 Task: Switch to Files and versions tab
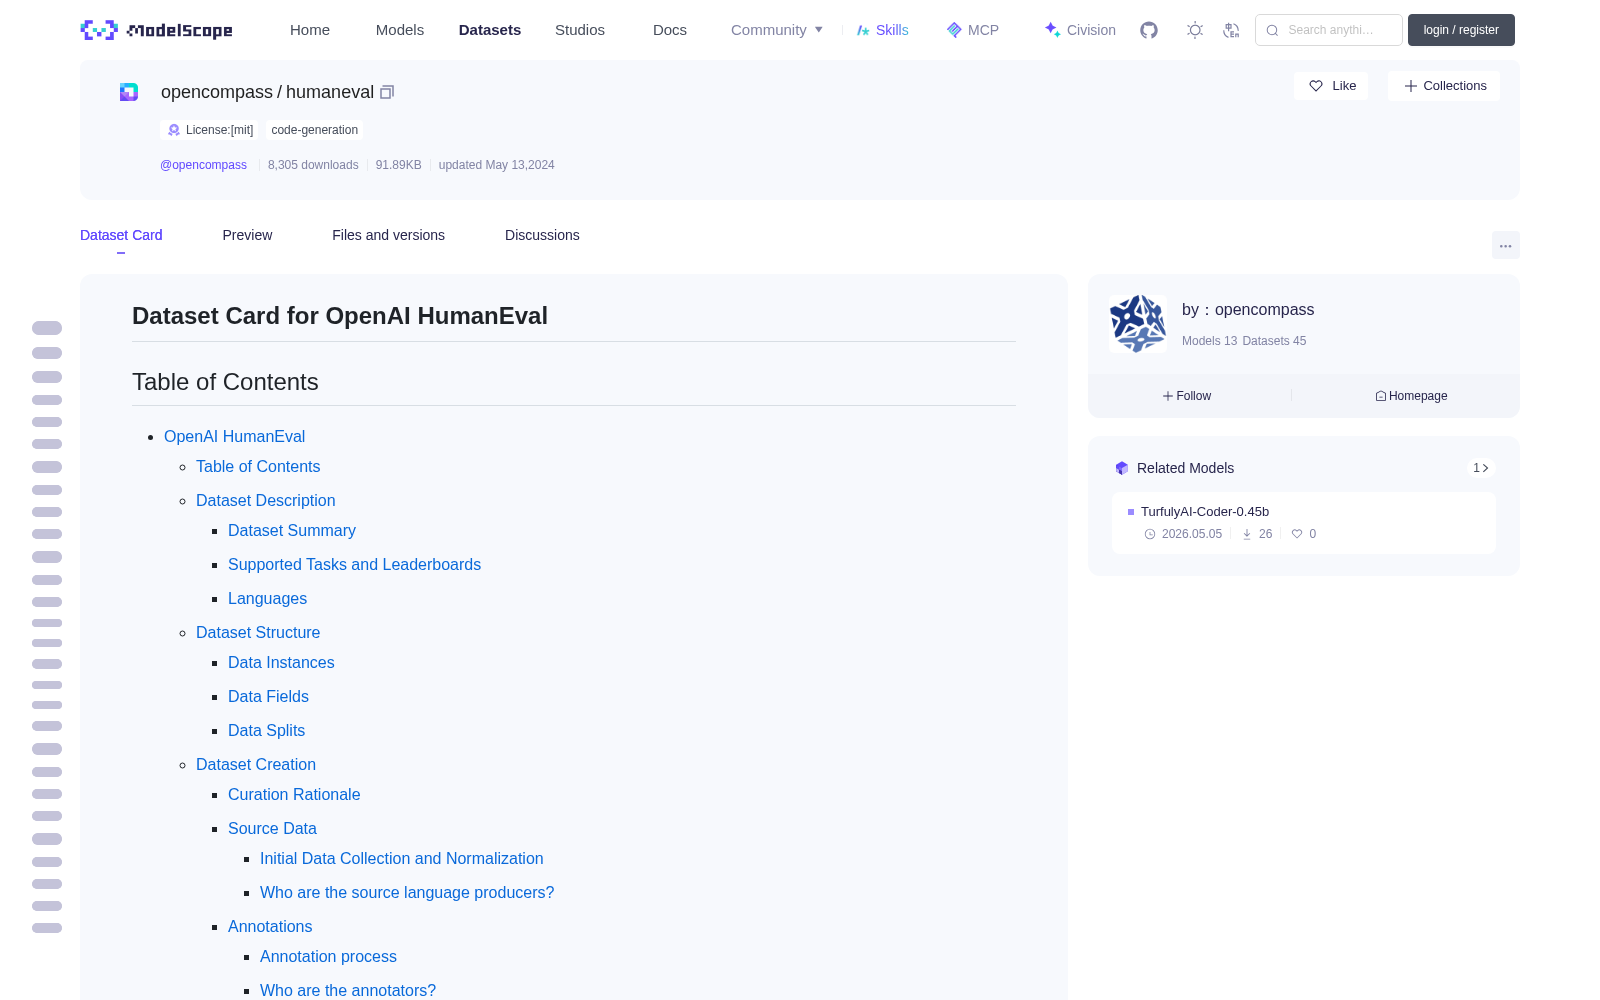[388, 235]
